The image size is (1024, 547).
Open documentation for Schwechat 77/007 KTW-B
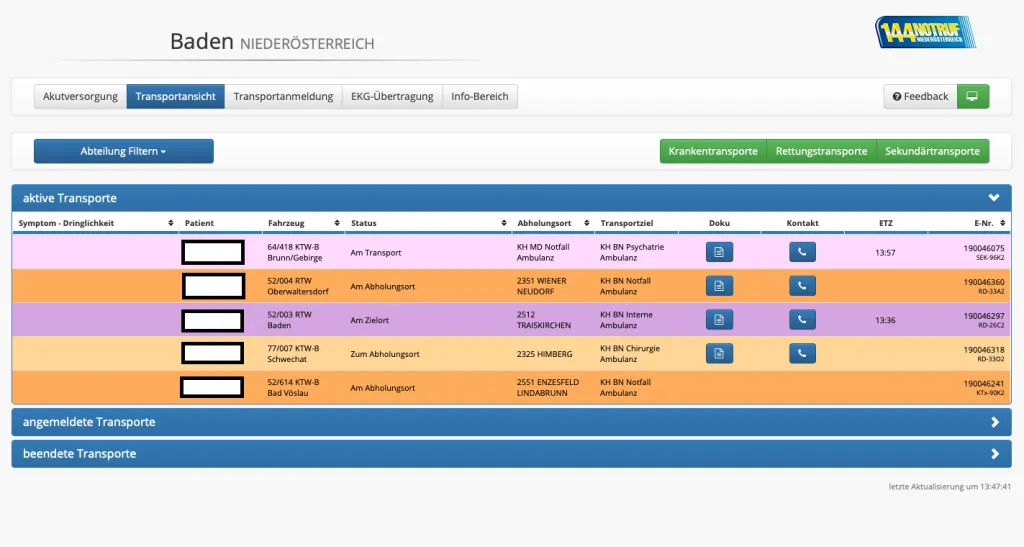[x=719, y=353]
